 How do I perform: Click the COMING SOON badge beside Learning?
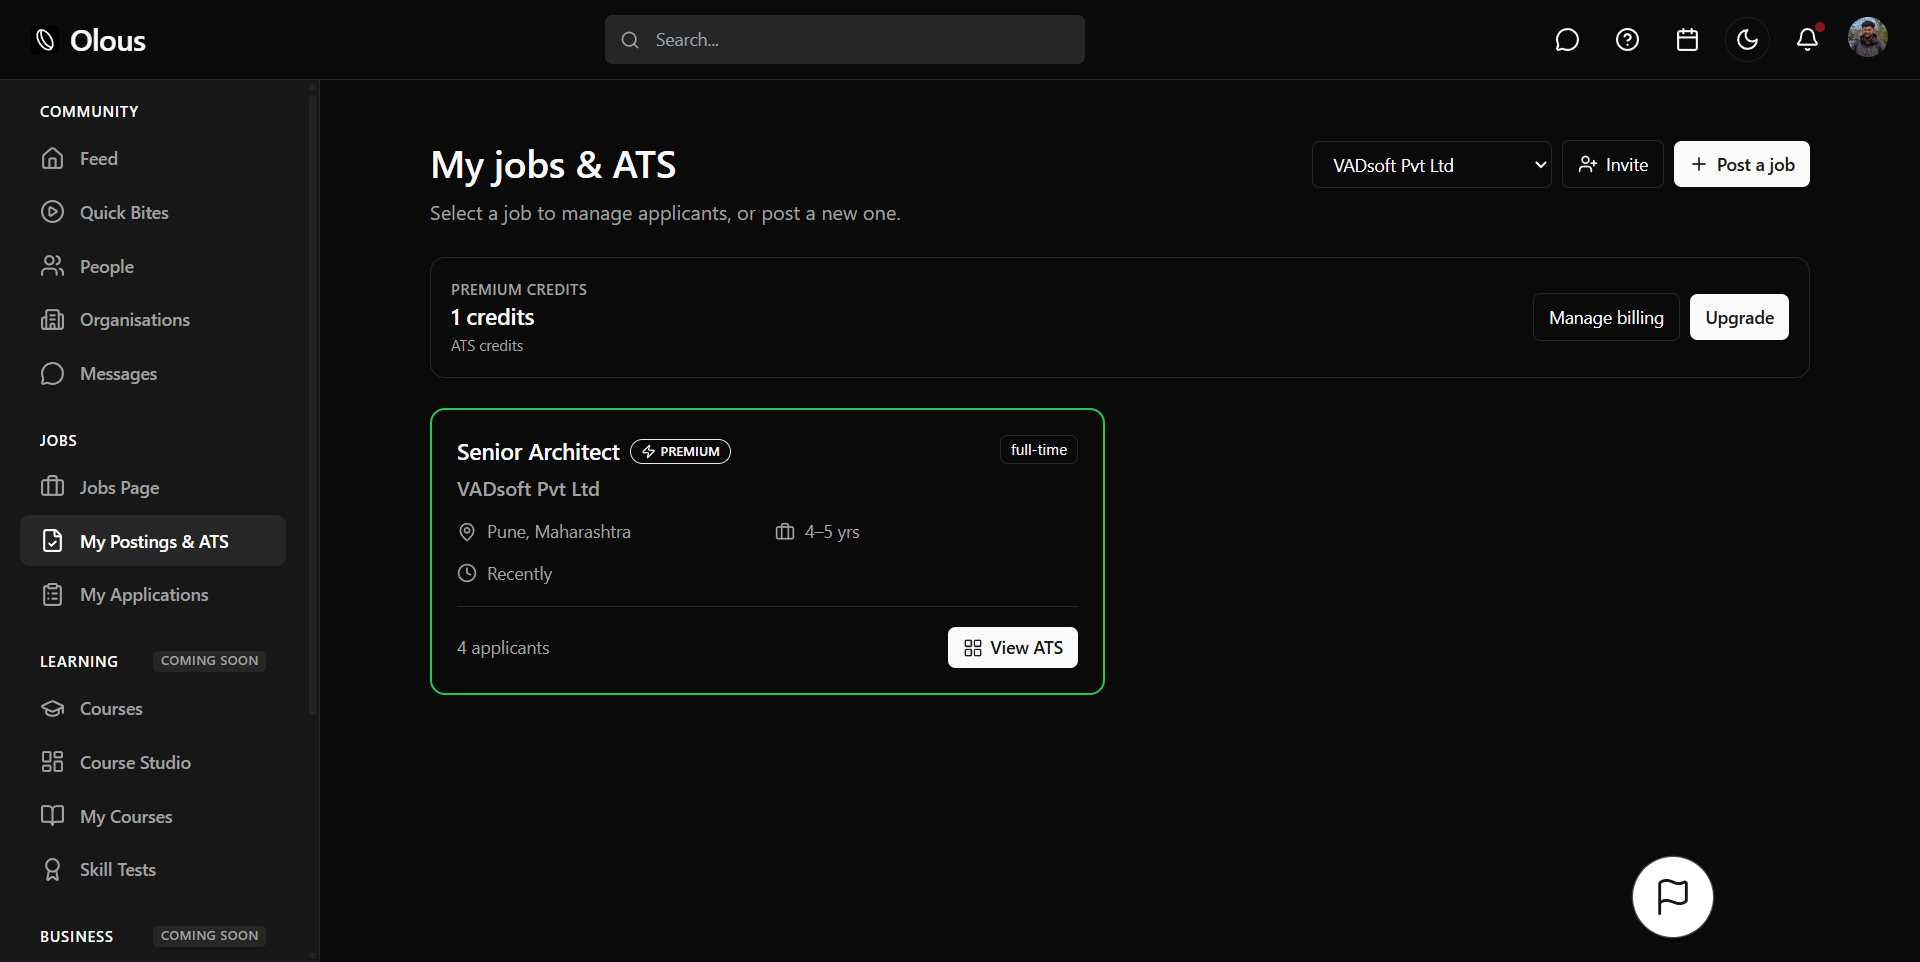pos(209,661)
